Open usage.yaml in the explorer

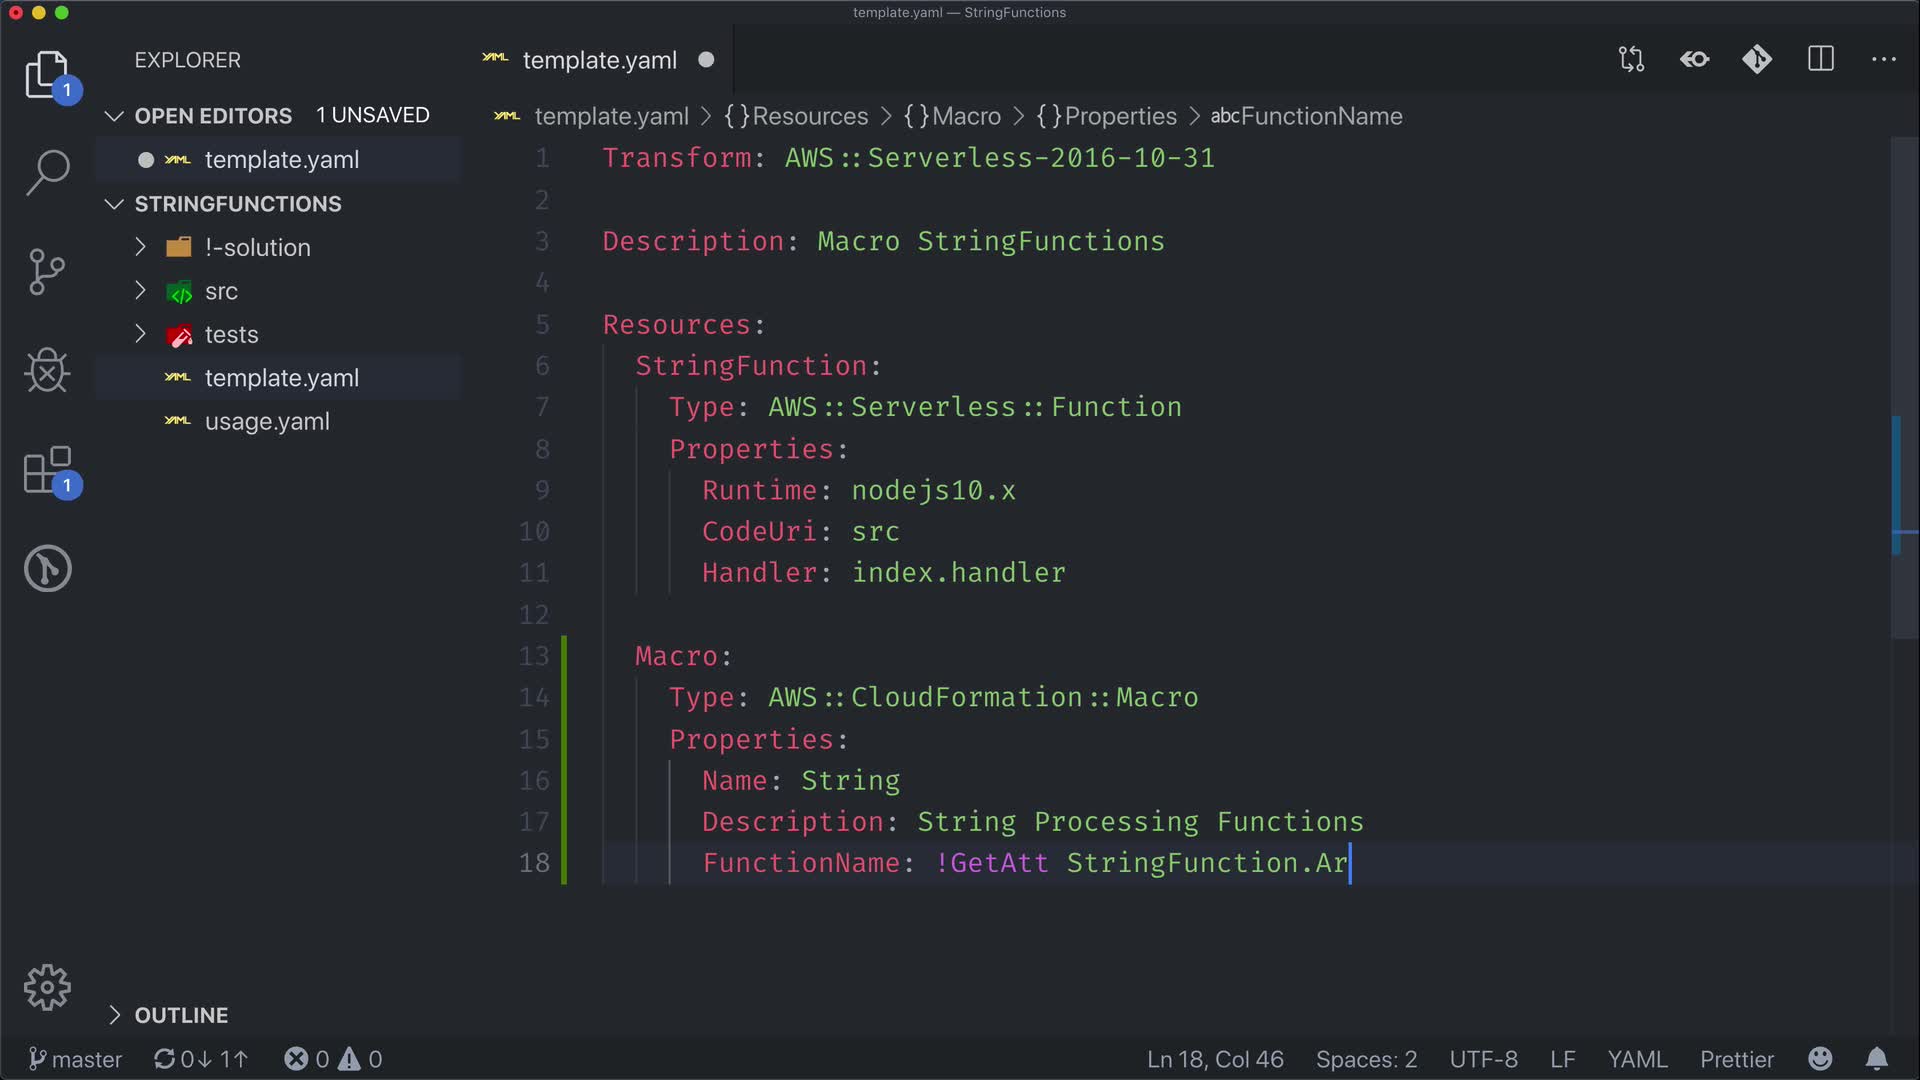267,421
